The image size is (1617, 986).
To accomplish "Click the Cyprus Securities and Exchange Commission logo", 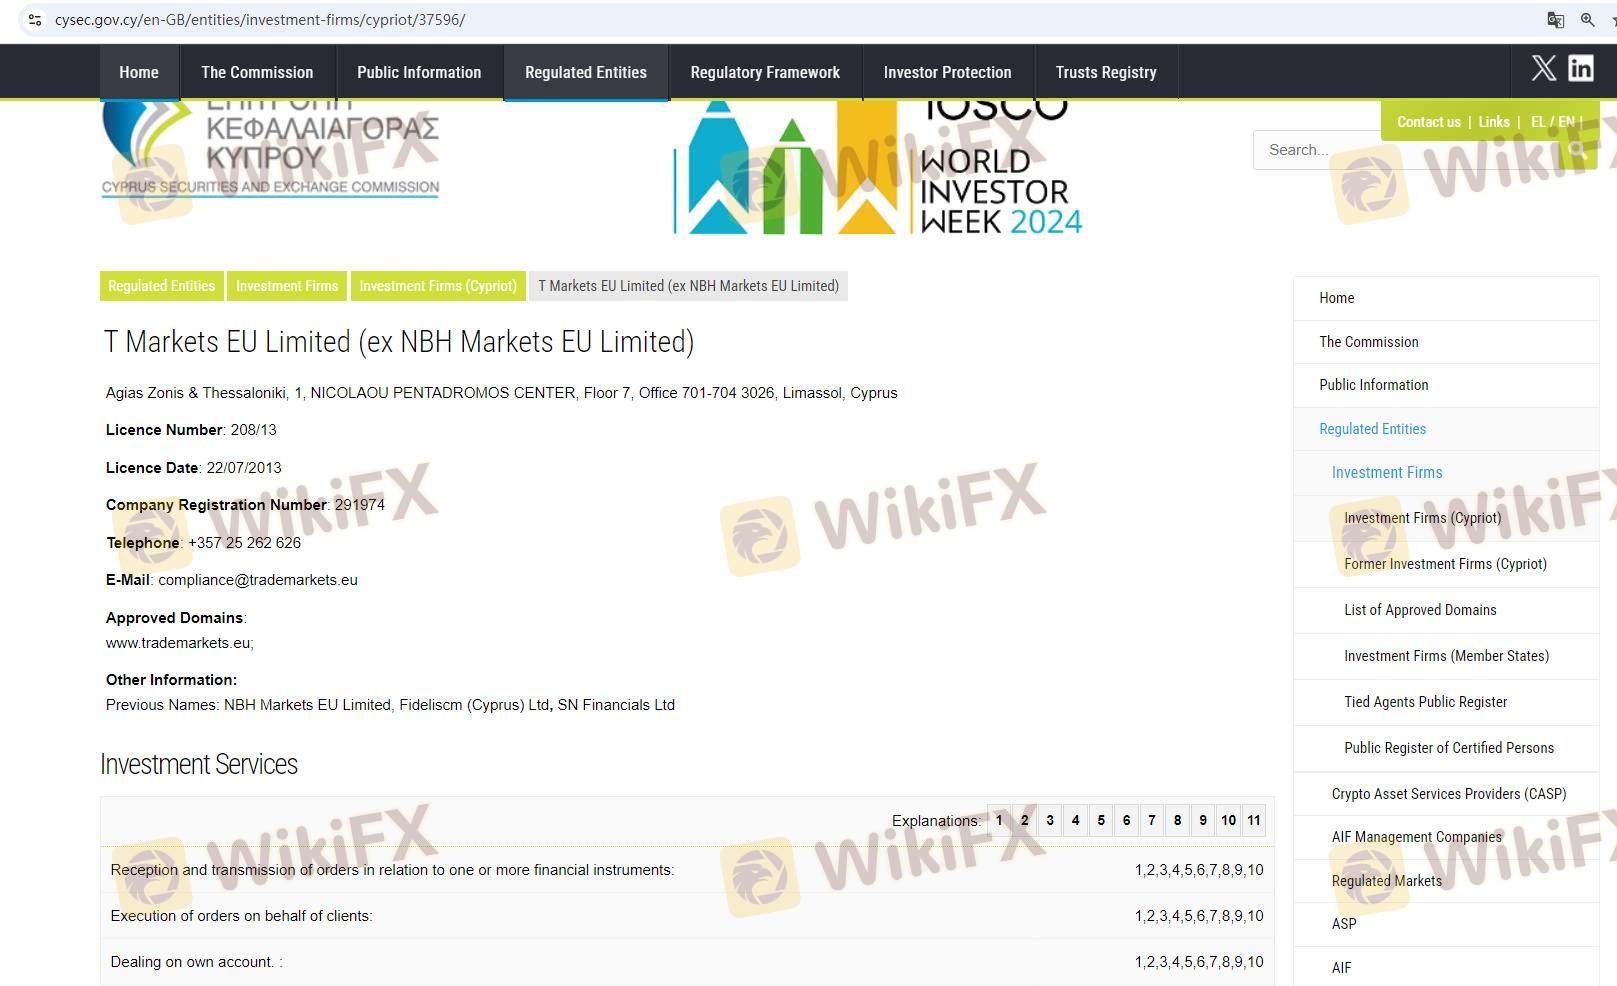I will [x=270, y=149].
